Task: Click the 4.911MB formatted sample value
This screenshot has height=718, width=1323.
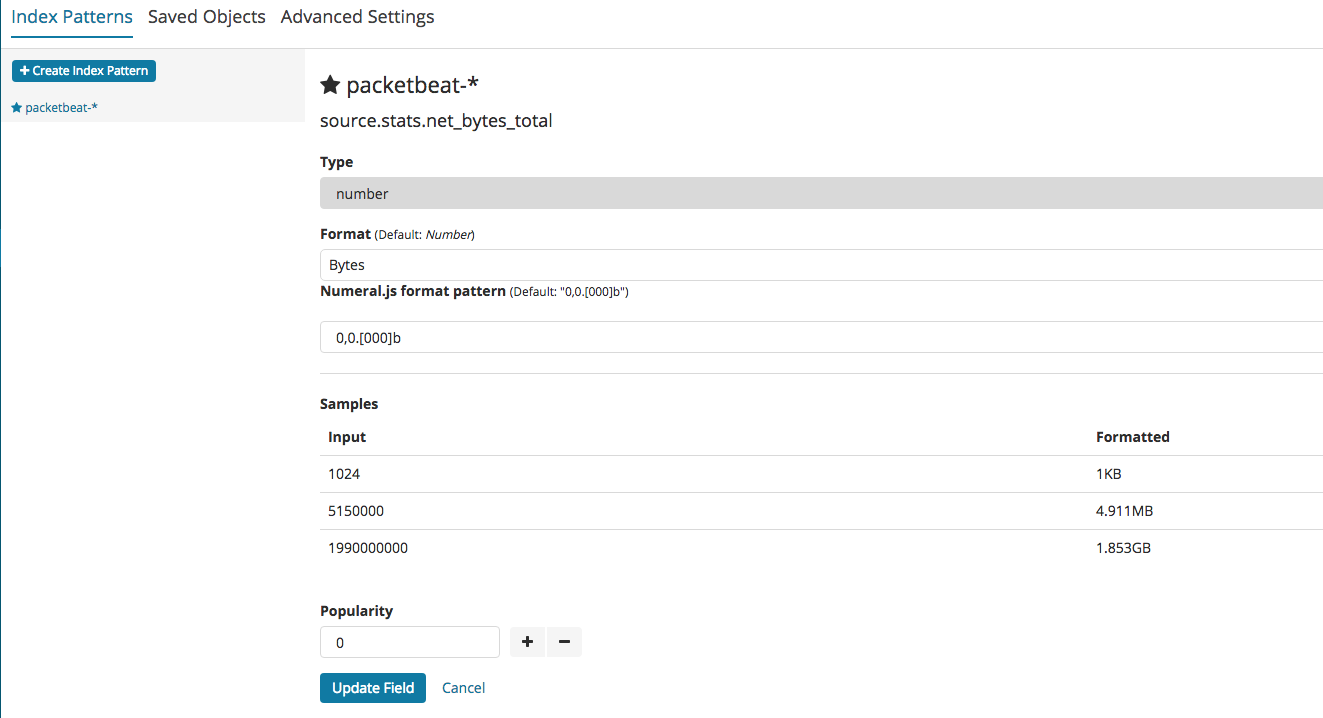Action: pos(1124,511)
